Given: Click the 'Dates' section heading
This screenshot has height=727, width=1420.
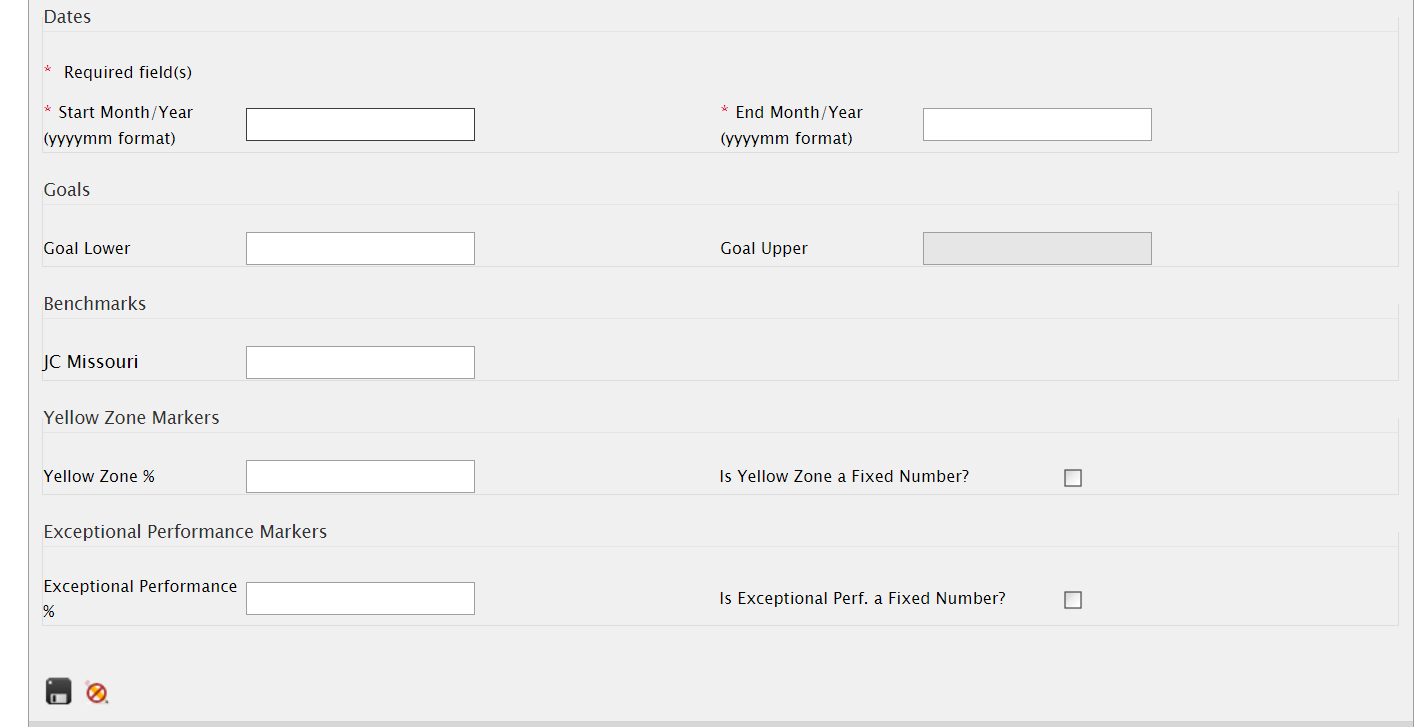Looking at the screenshot, I should tap(67, 17).
